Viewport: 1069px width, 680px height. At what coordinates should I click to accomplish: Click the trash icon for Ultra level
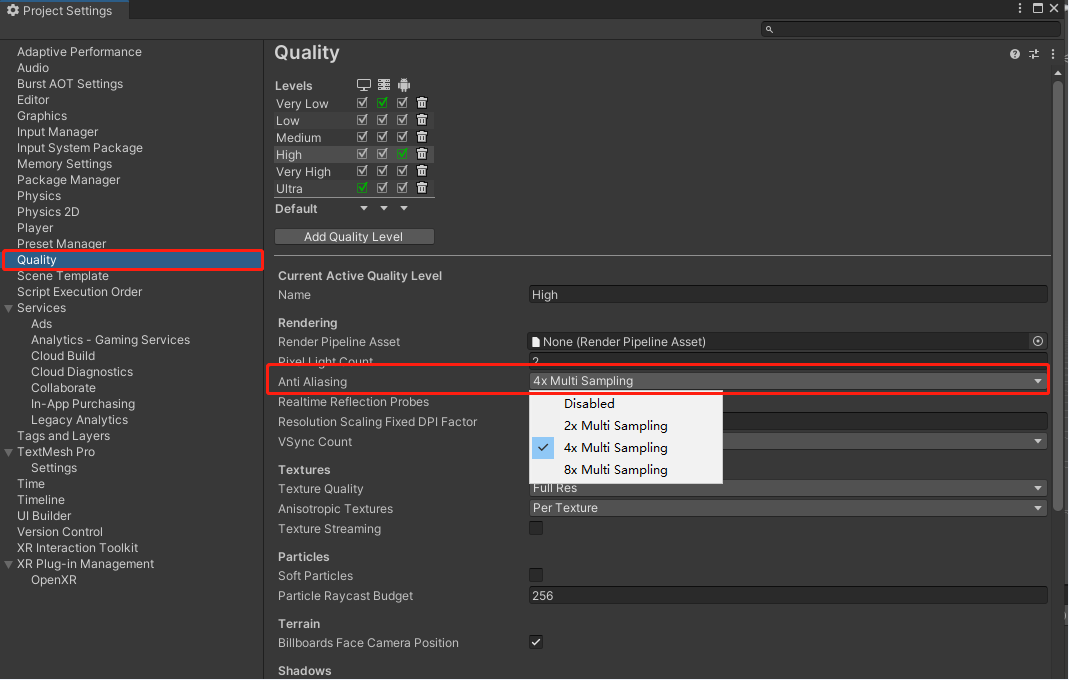(x=422, y=188)
